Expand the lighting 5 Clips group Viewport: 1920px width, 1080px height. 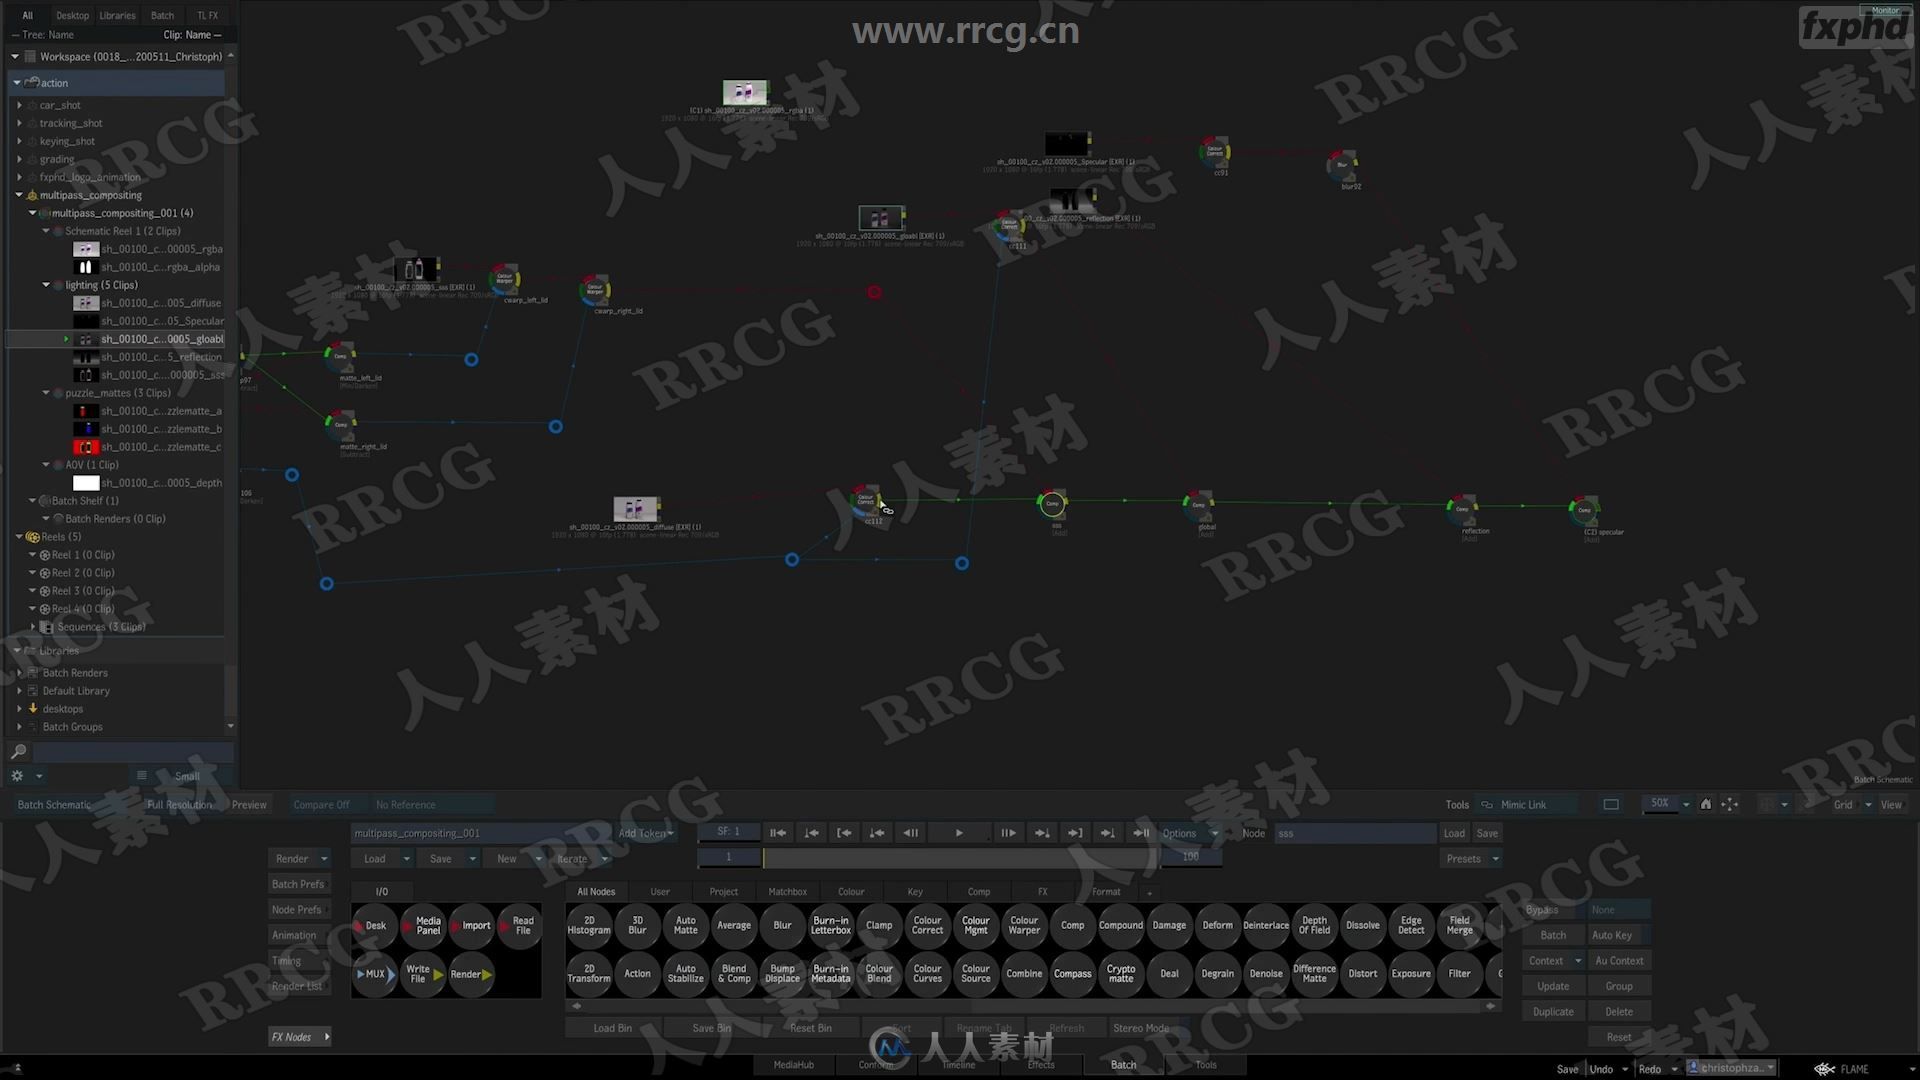[47, 285]
